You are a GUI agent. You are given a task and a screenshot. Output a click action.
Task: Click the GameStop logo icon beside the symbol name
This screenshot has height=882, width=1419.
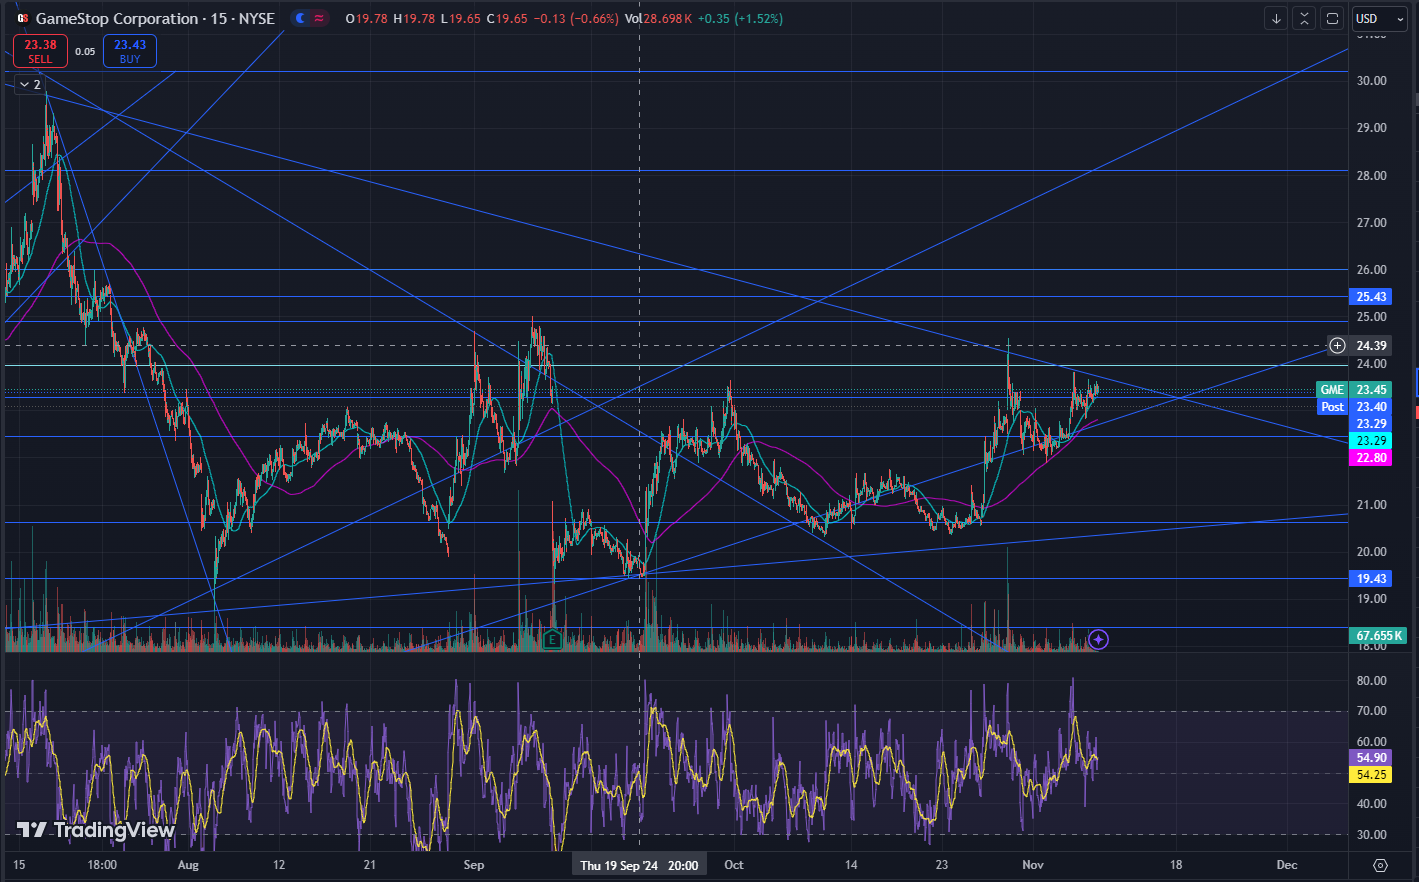pyautogui.click(x=22, y=19)
